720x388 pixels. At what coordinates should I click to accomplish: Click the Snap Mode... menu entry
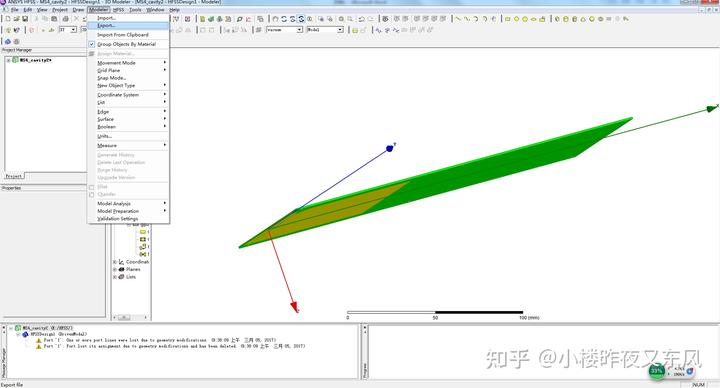coord(128,78)
